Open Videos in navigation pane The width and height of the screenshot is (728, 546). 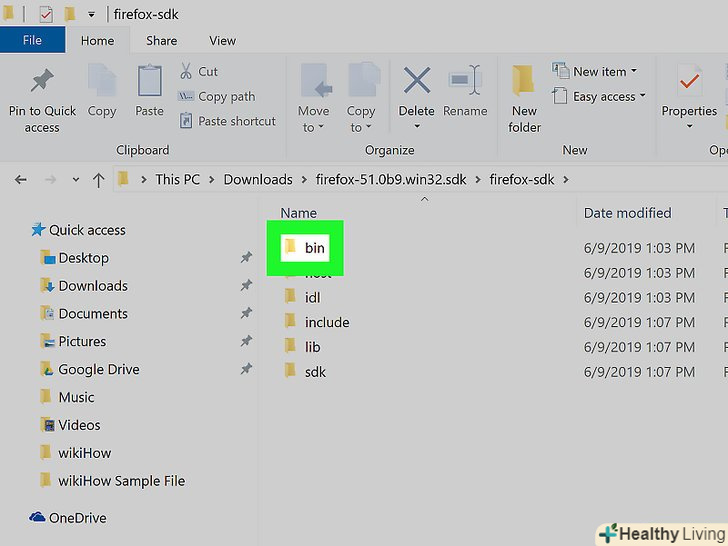click(x=70, y=425)
